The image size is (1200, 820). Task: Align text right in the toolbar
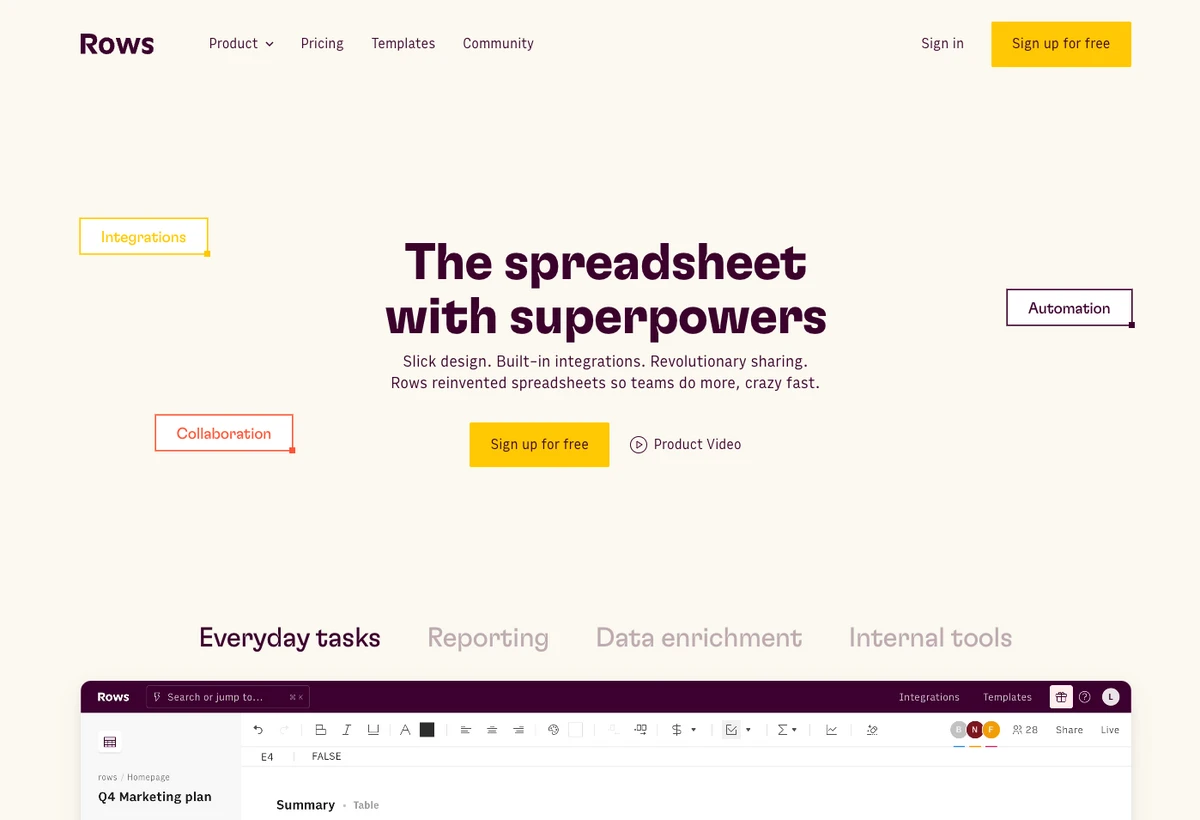(x=518, y=730)
